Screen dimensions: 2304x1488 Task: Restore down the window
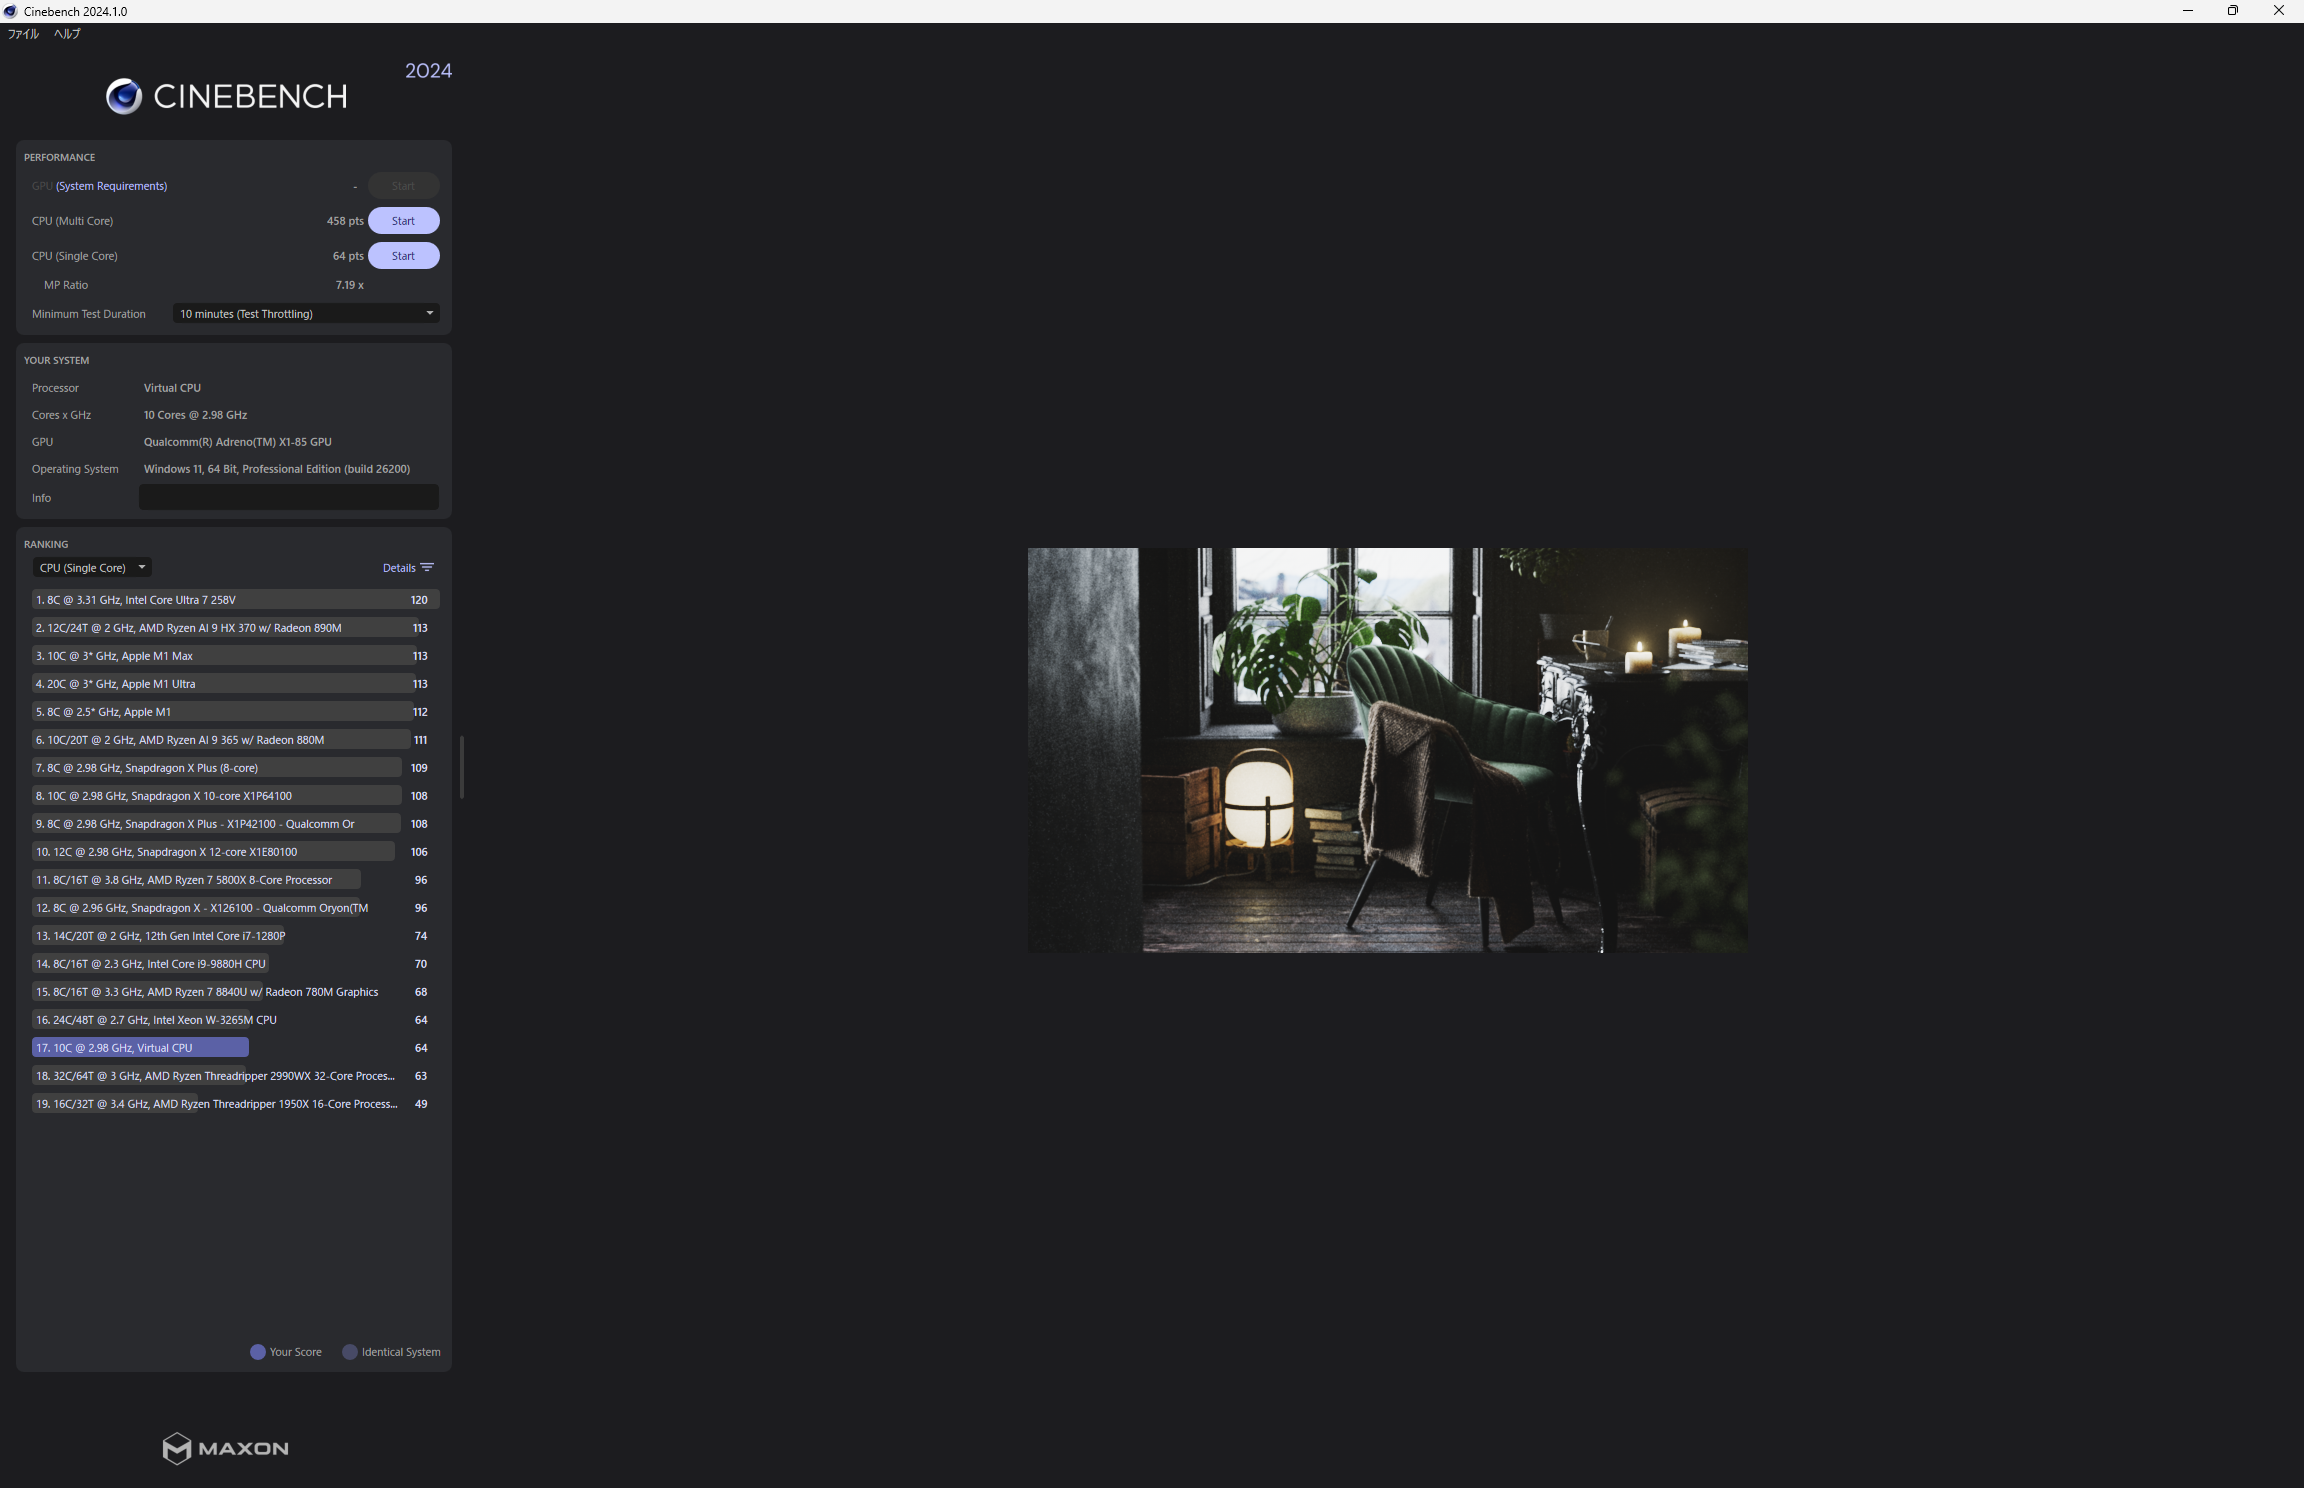point(2232,11)
